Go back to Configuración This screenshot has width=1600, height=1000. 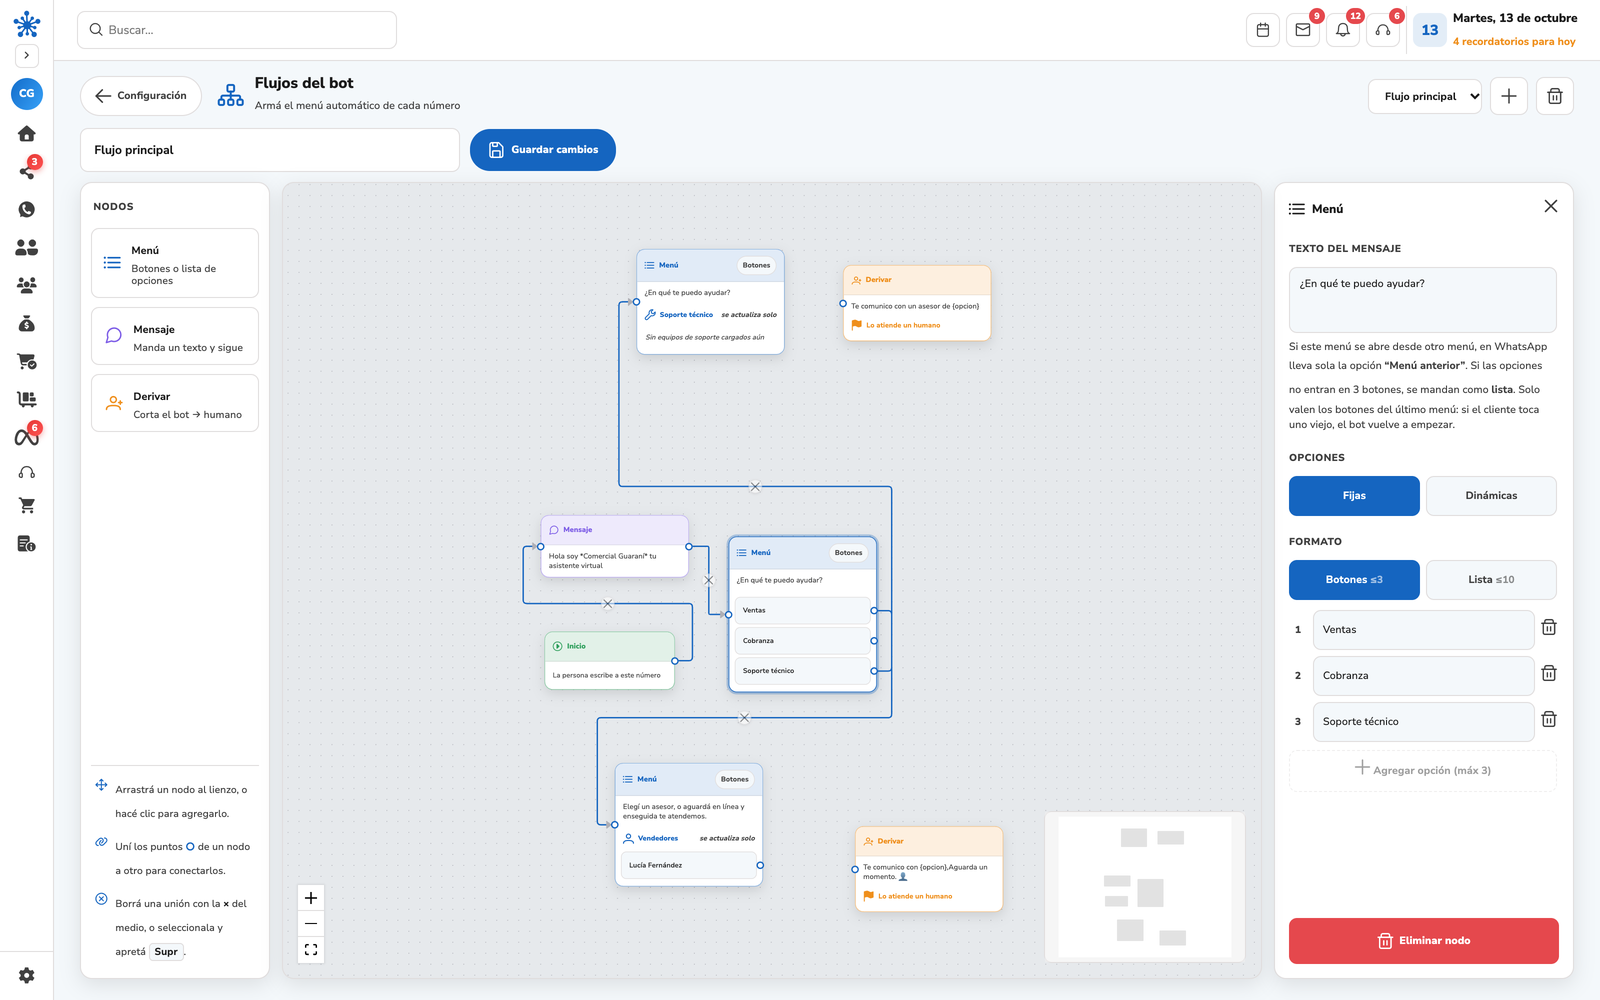[141, 96]
